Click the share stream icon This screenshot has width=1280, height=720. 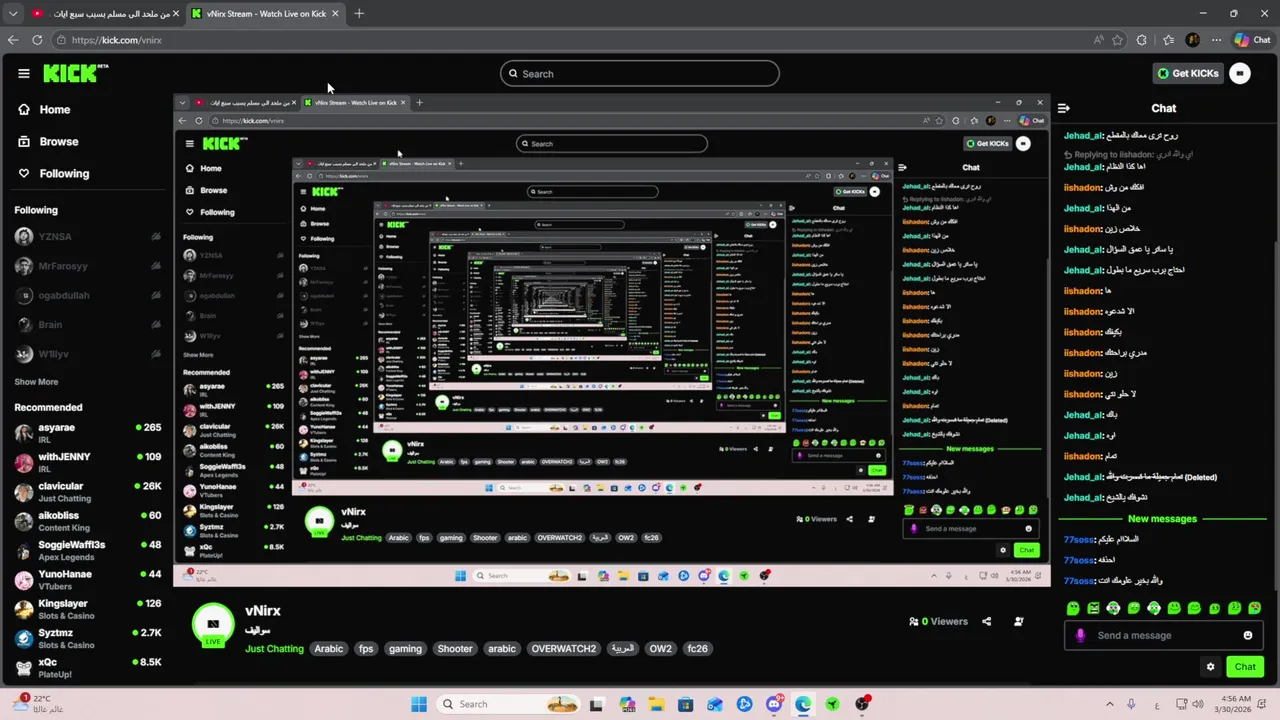coord(986,621)
